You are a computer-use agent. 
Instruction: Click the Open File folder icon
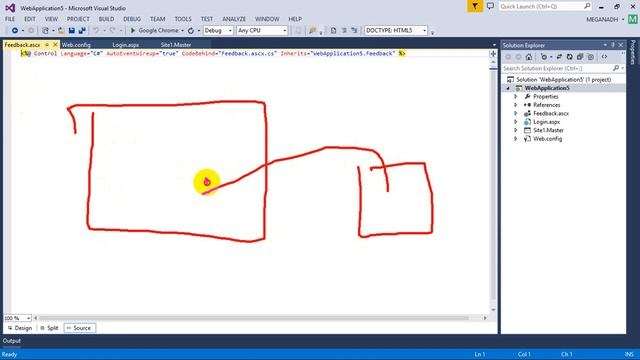[61, 31]
